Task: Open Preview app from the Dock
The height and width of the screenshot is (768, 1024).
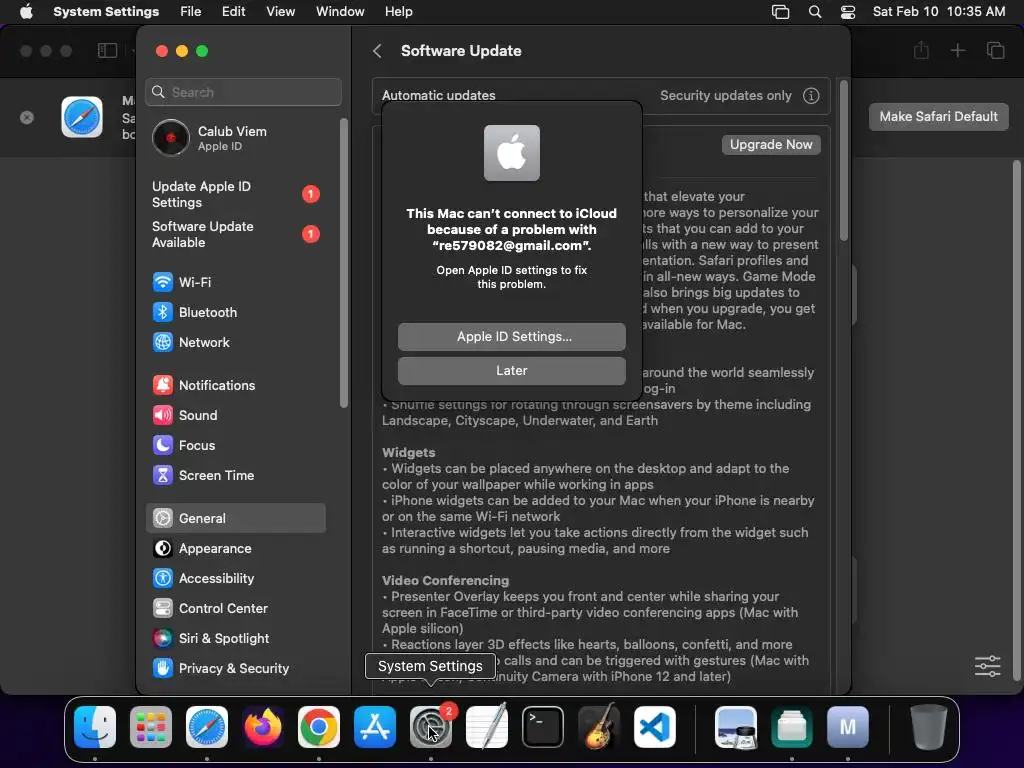Action: click(736, 727)
